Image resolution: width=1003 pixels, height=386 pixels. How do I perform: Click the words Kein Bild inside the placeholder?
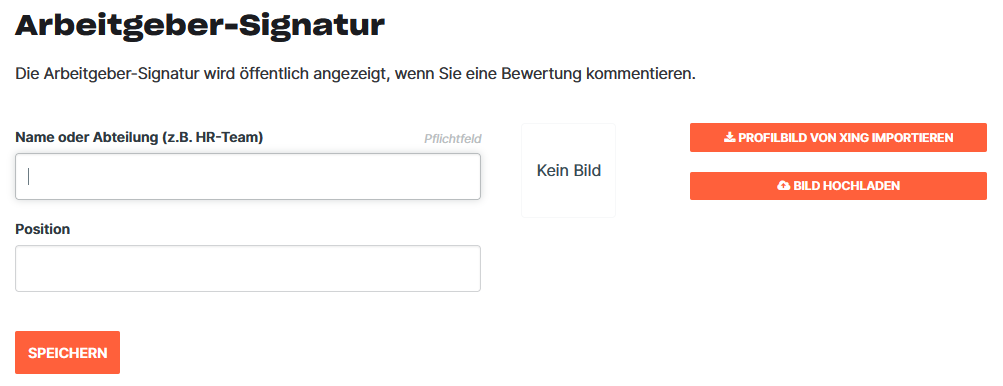coord(569,171)
